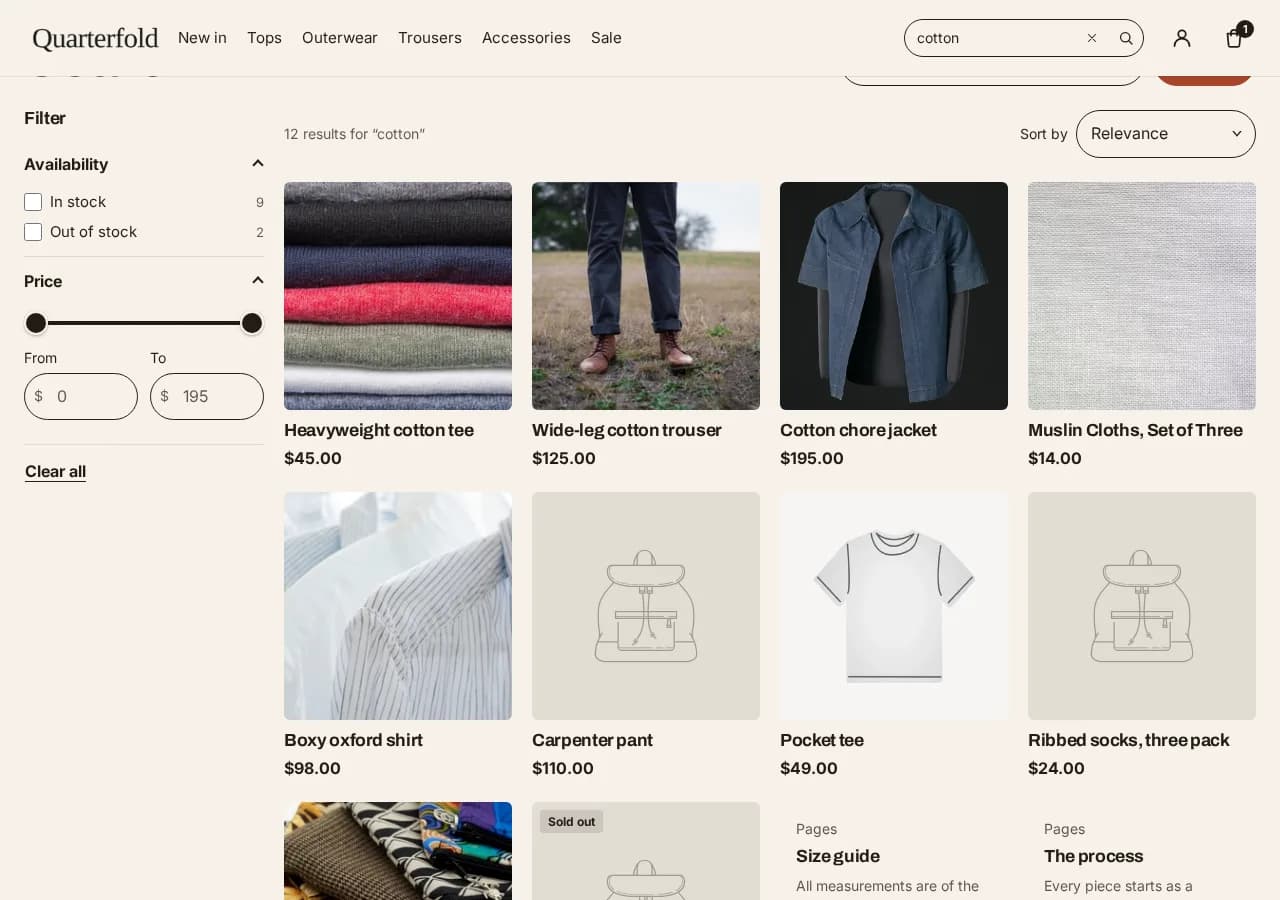Click the maximum price slider handle

click(x=252, y=323)
